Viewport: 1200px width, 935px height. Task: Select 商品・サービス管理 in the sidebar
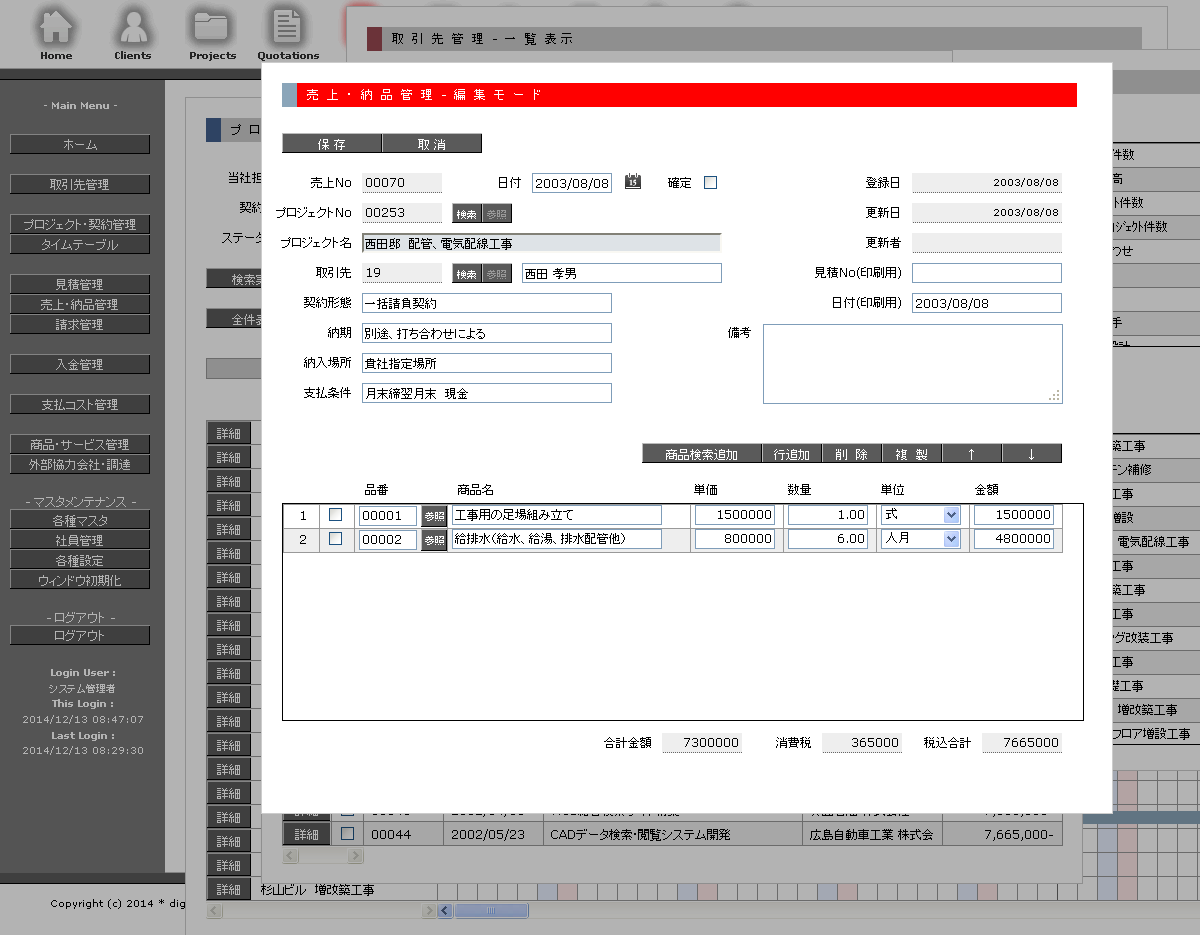(x=80, y=445)
